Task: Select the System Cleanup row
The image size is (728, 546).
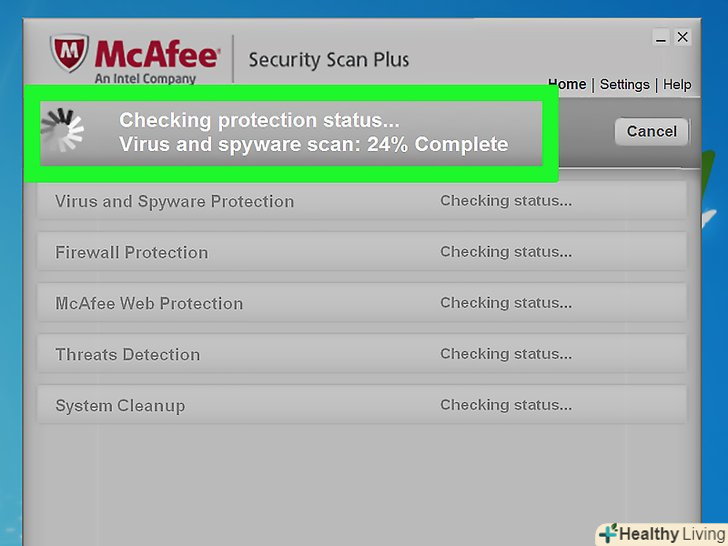Action: tap(120, 406)
